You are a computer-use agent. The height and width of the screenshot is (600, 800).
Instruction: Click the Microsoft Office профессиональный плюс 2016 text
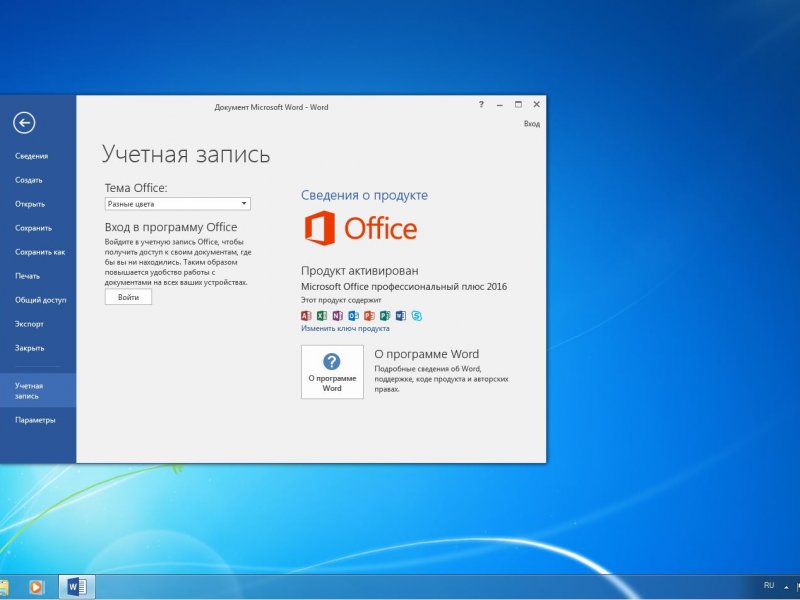click(404, 287)
